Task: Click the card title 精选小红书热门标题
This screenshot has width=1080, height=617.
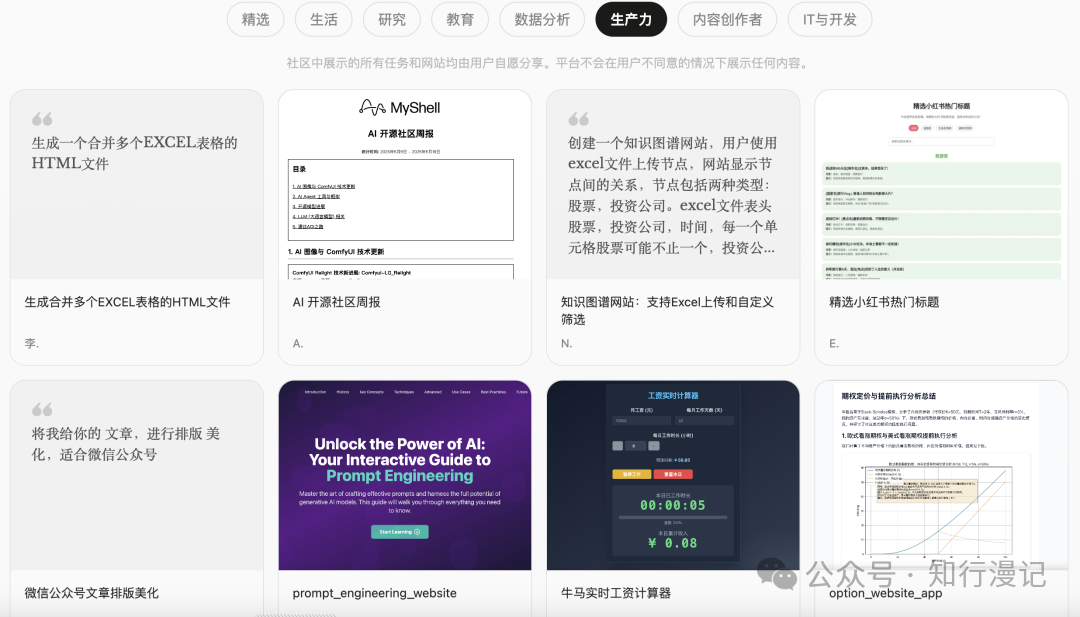Action: [x=884, y=302]
